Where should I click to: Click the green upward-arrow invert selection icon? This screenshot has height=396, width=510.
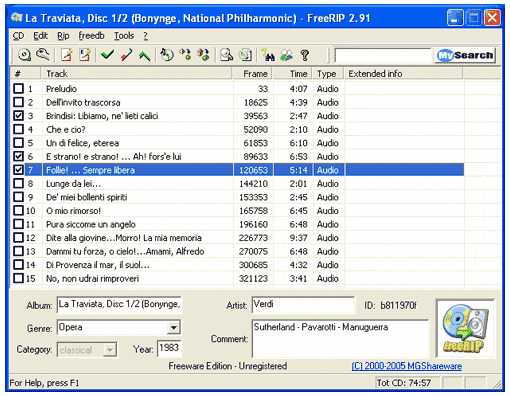[144, 55]
